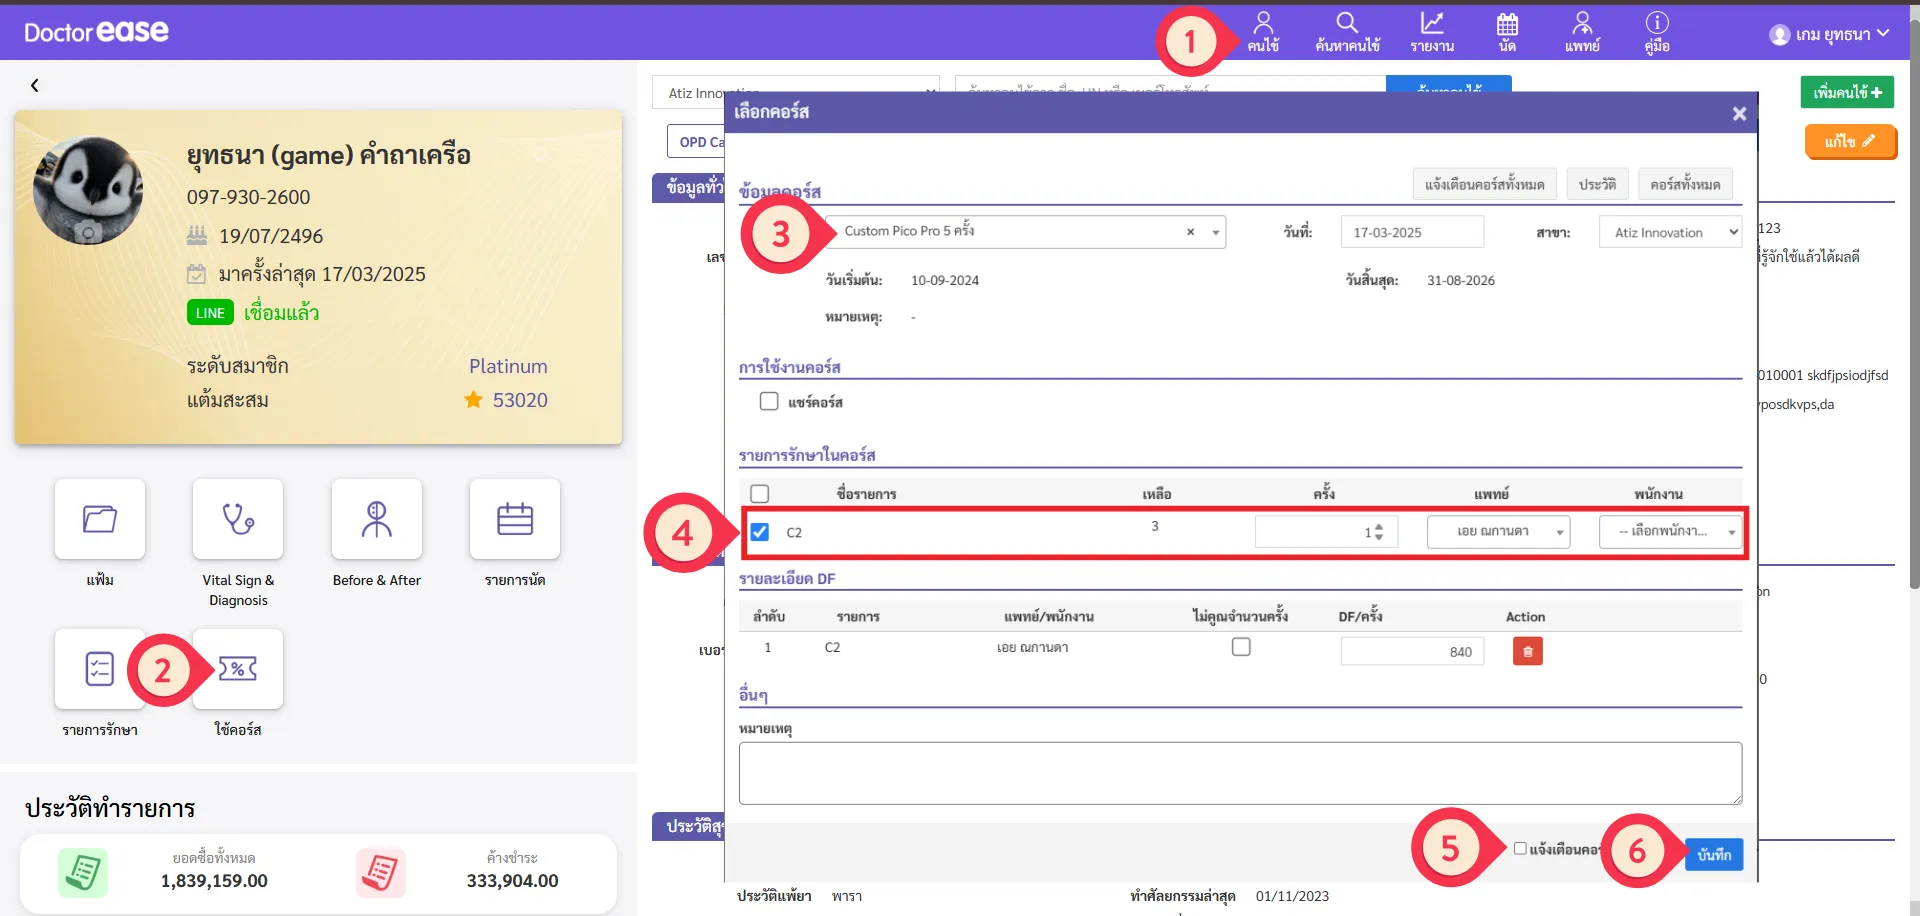
Task: Open Vital Sign & Diagnosis stethoscope icon
Action: (238, 519)
